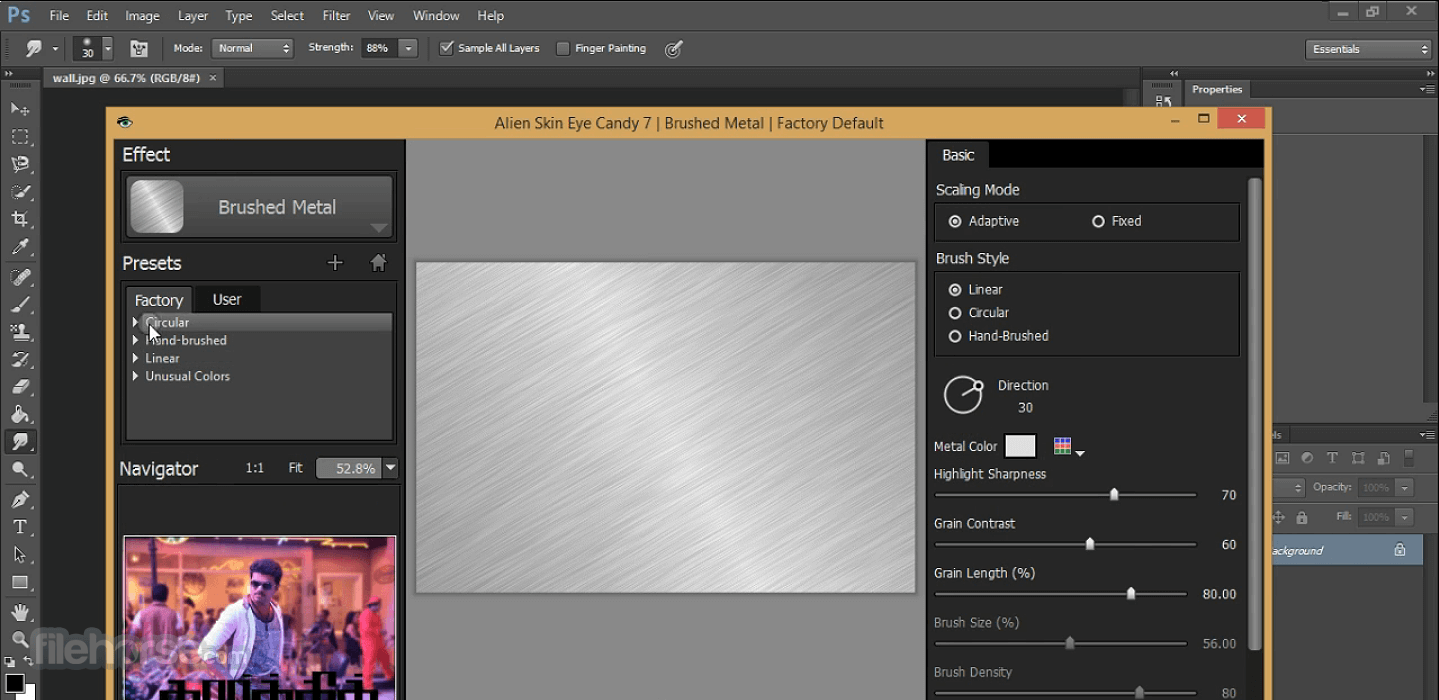
Task: Click the Navigator Fit button
Action: 295,468
